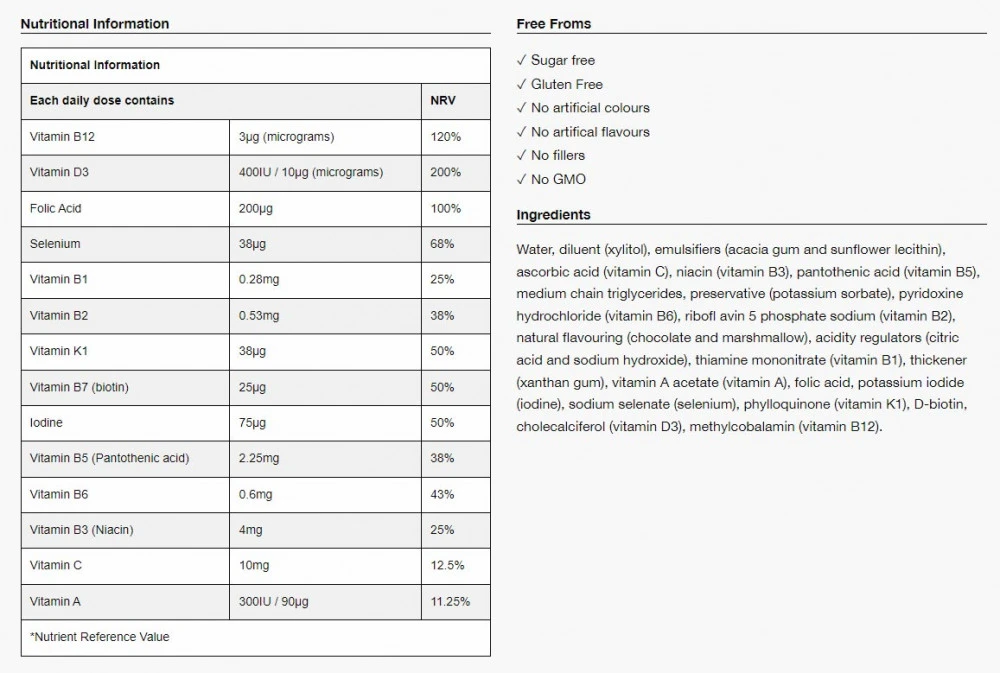Click the Vitamin C 12.5% NRV value

click(x=447, y=565)
